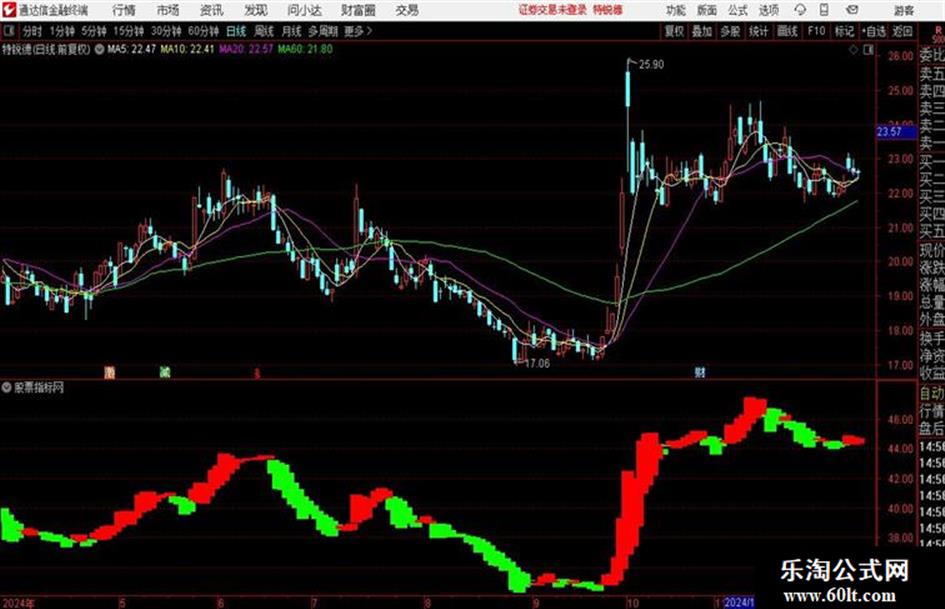945x609 pixels.
Task: Open the 公式 menu
Action: click(x=738, y=10)
